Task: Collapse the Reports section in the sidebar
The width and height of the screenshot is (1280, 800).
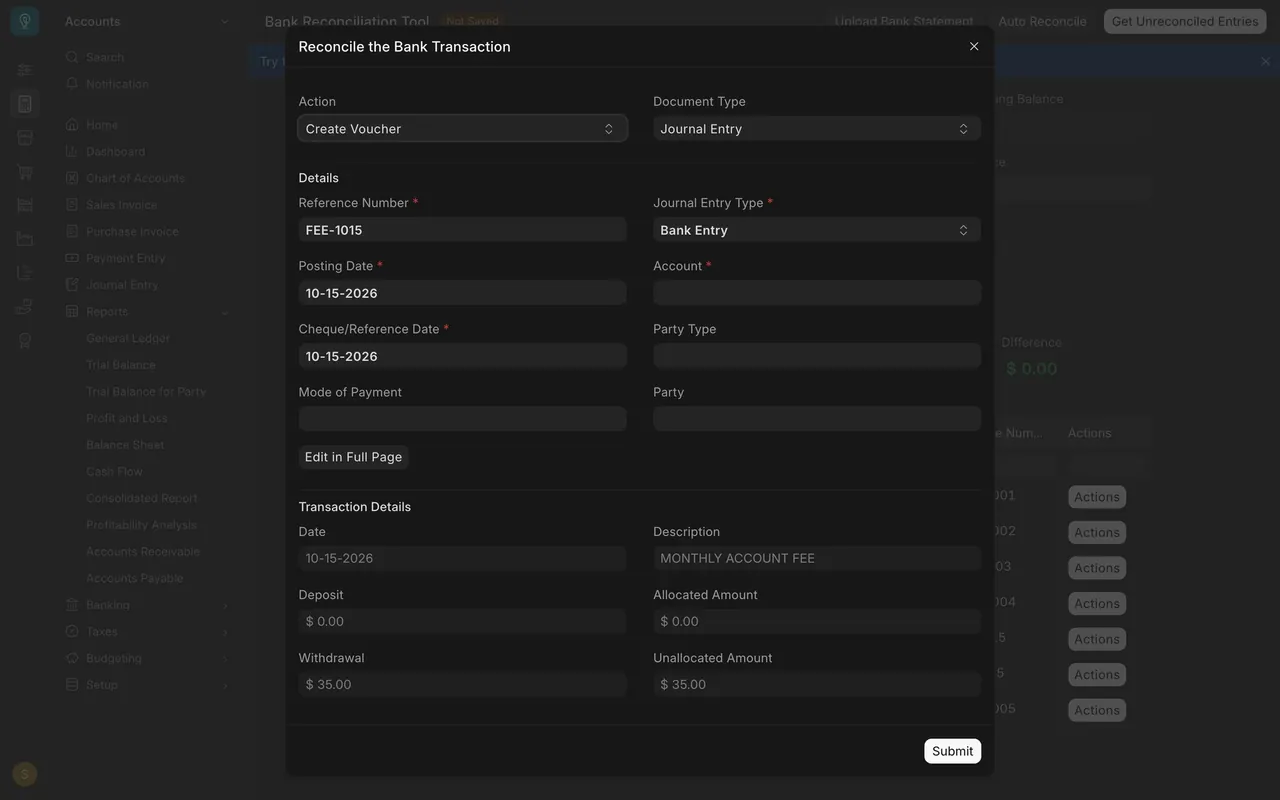Action: [225, 312]
